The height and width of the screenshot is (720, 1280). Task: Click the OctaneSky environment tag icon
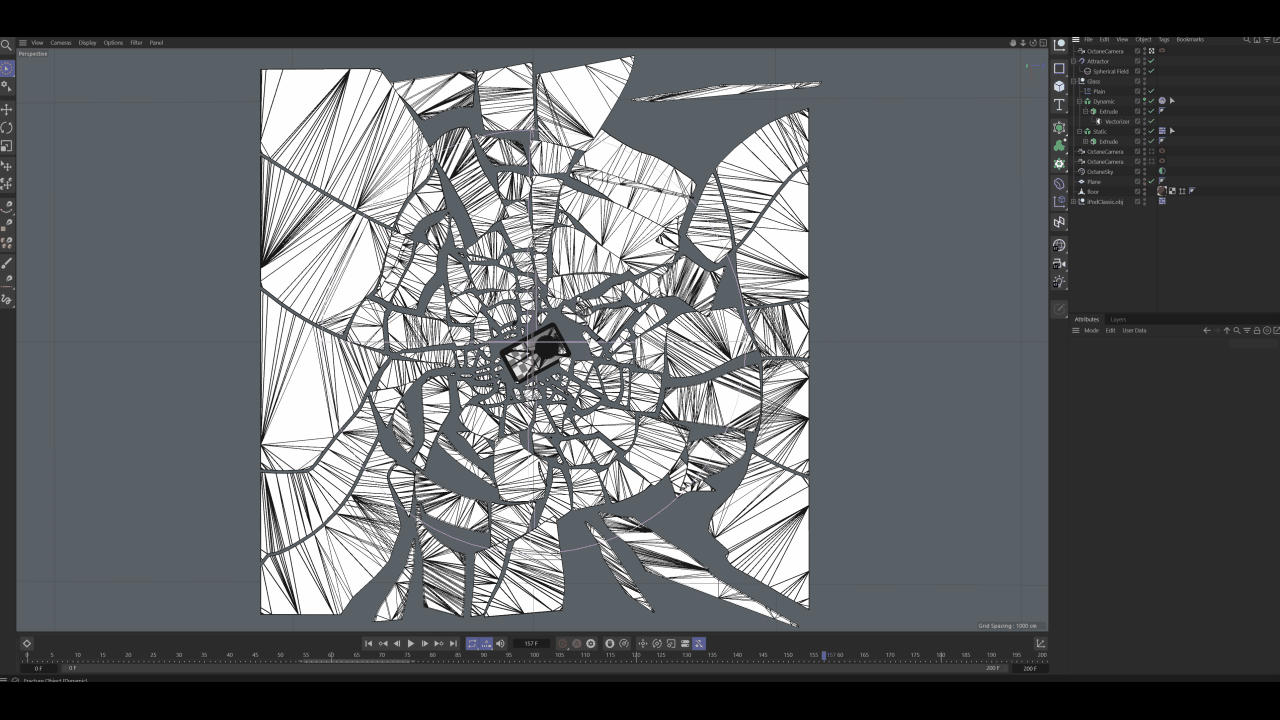pos(1162,171)
